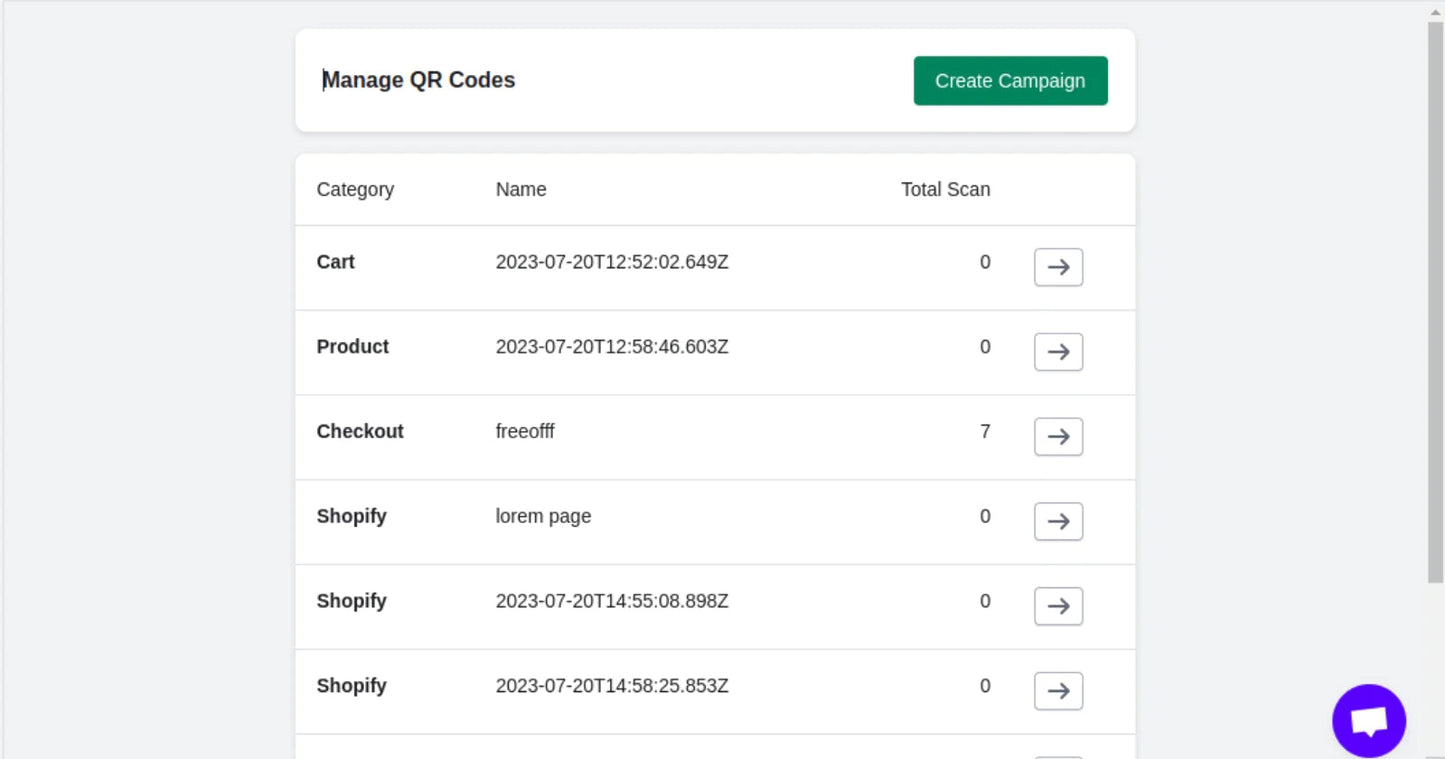The height and width of the screenshot is (759, 1445).
Task: Click the 2023-07-20T12:58:46.603Z name
Action: click(612, 347)
